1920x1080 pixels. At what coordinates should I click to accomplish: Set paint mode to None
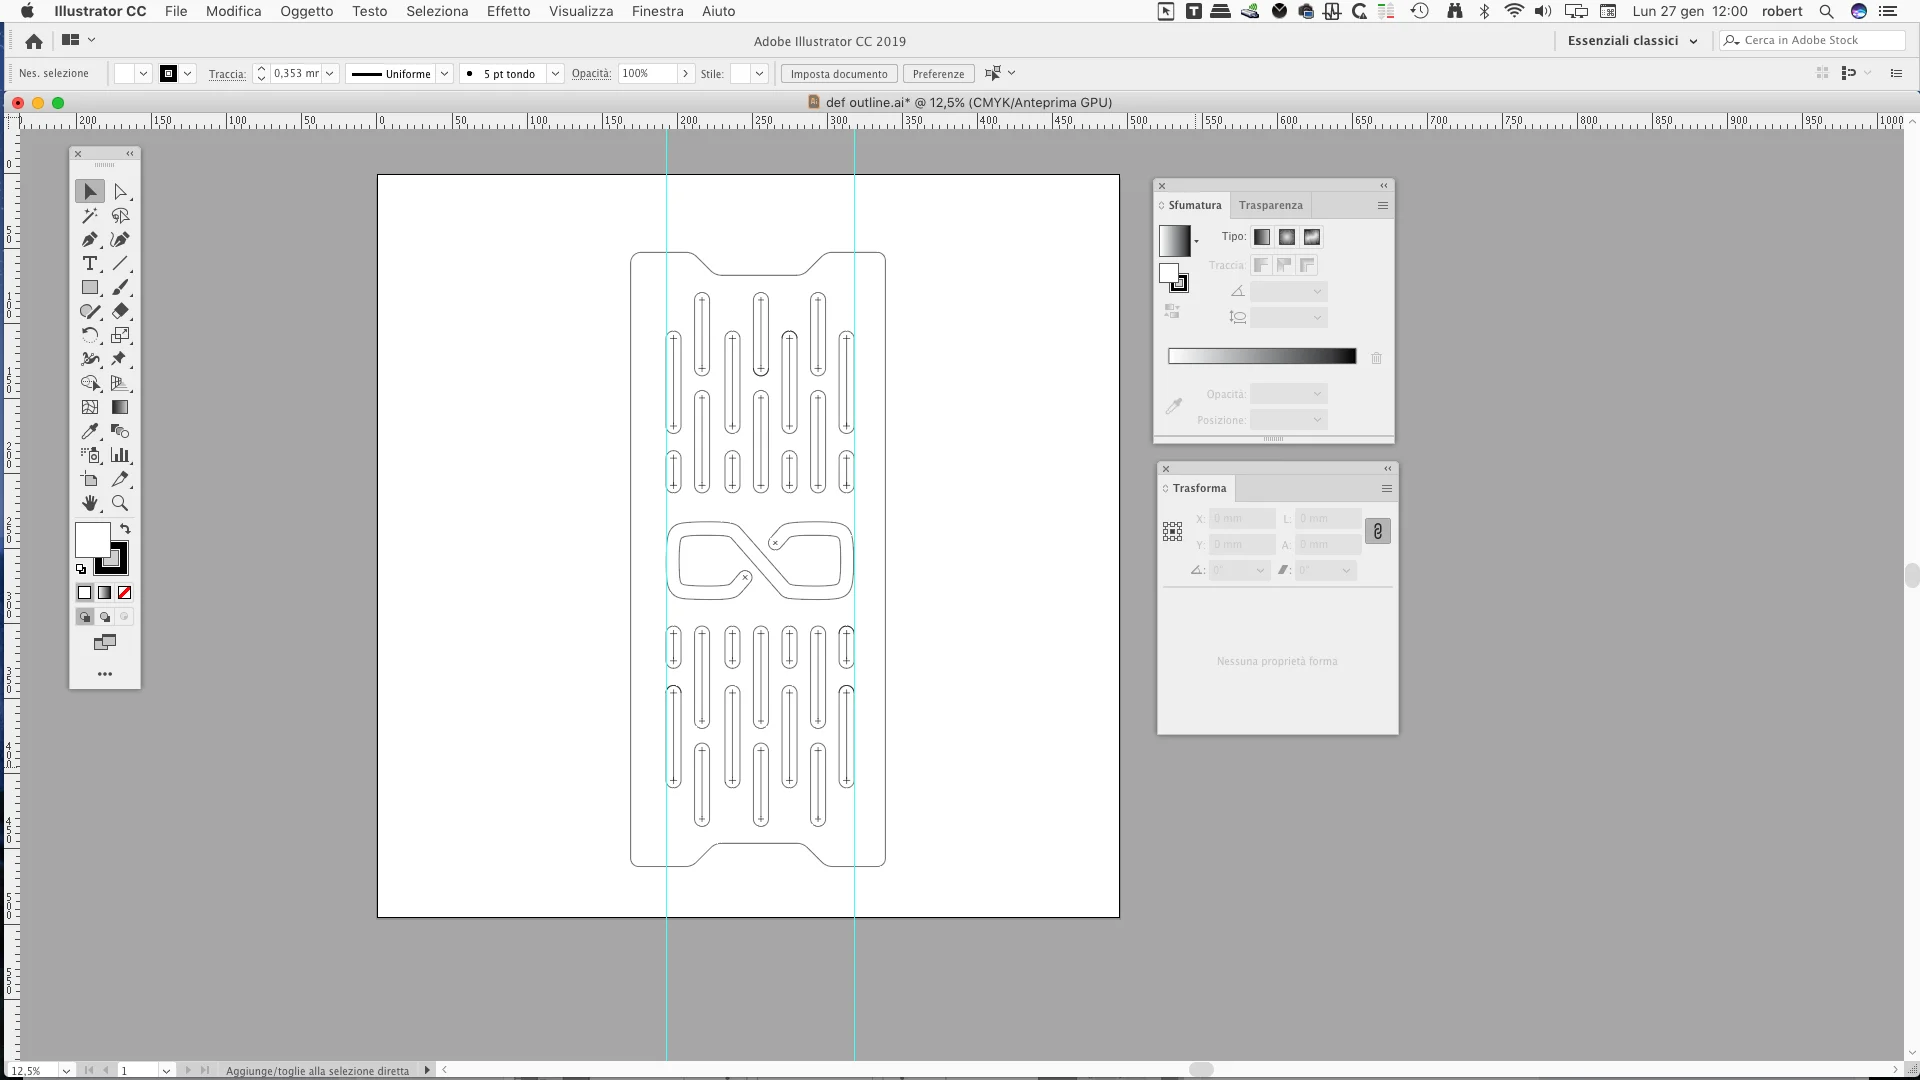pyautogui.click(x=125, y=593)
